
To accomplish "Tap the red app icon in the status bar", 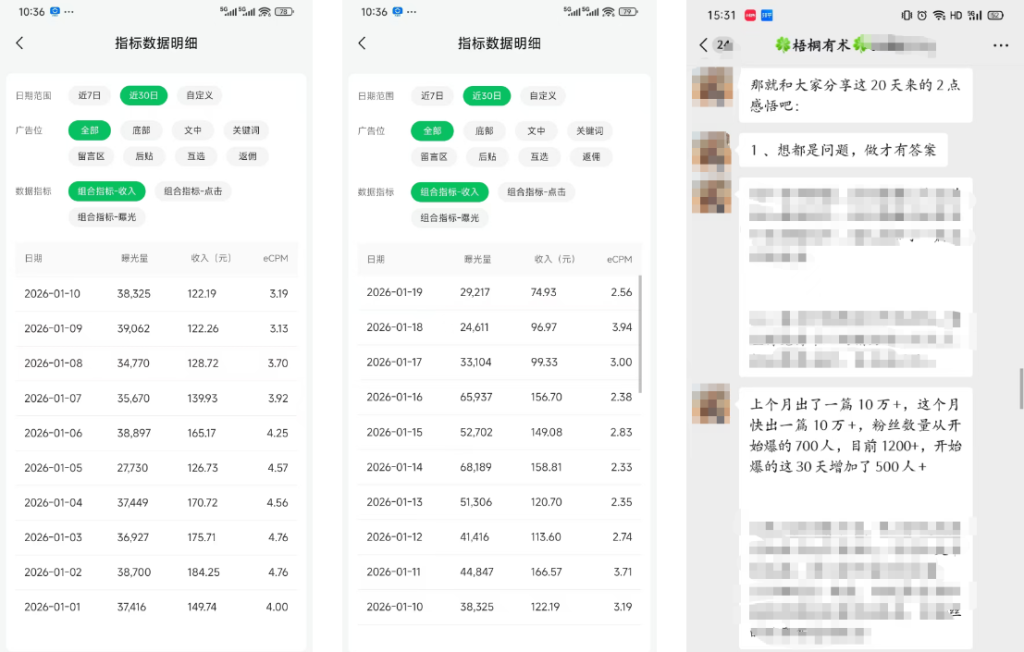I will click(x=750, y=15).
